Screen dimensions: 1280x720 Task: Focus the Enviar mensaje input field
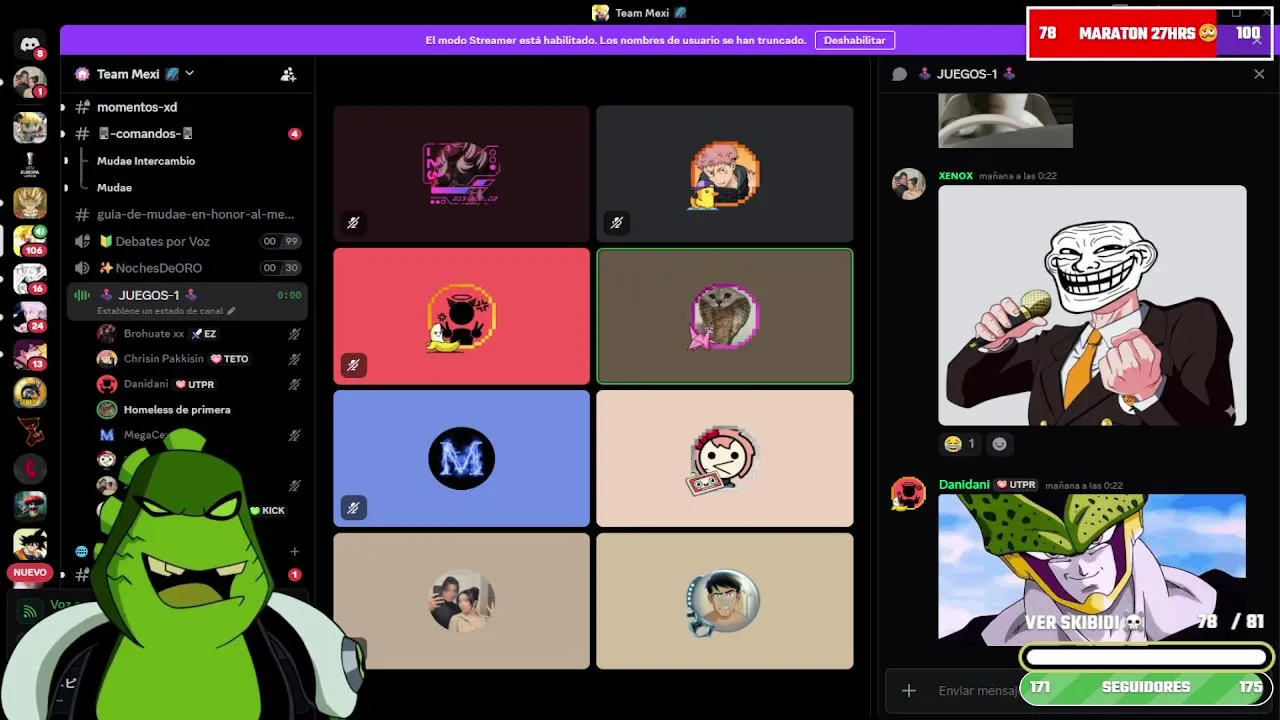(x=980, y=690)
